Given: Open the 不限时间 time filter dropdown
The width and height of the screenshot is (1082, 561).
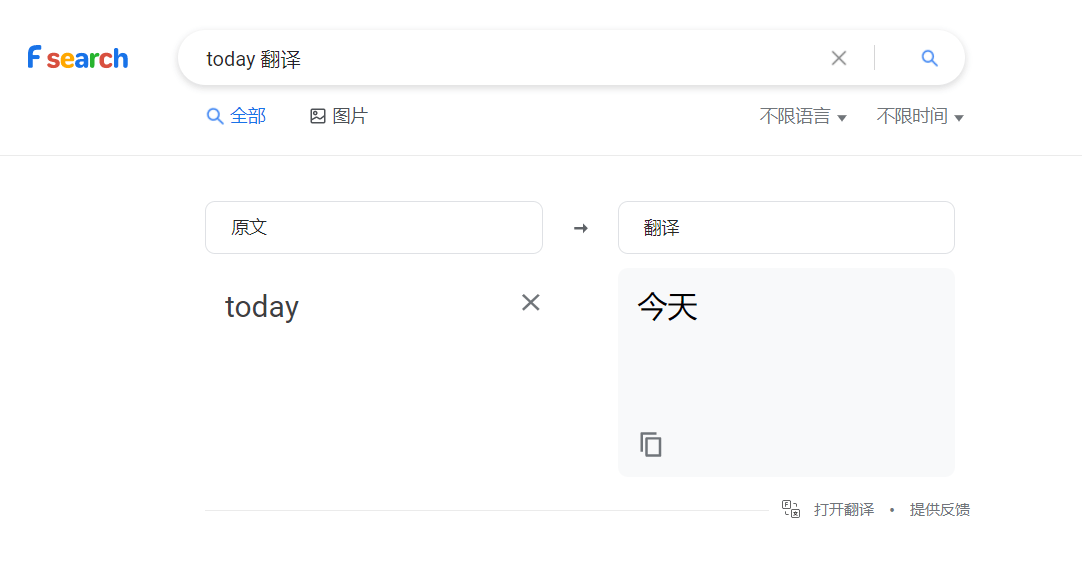Looking at the screenshot, I should tap(919, 116).
